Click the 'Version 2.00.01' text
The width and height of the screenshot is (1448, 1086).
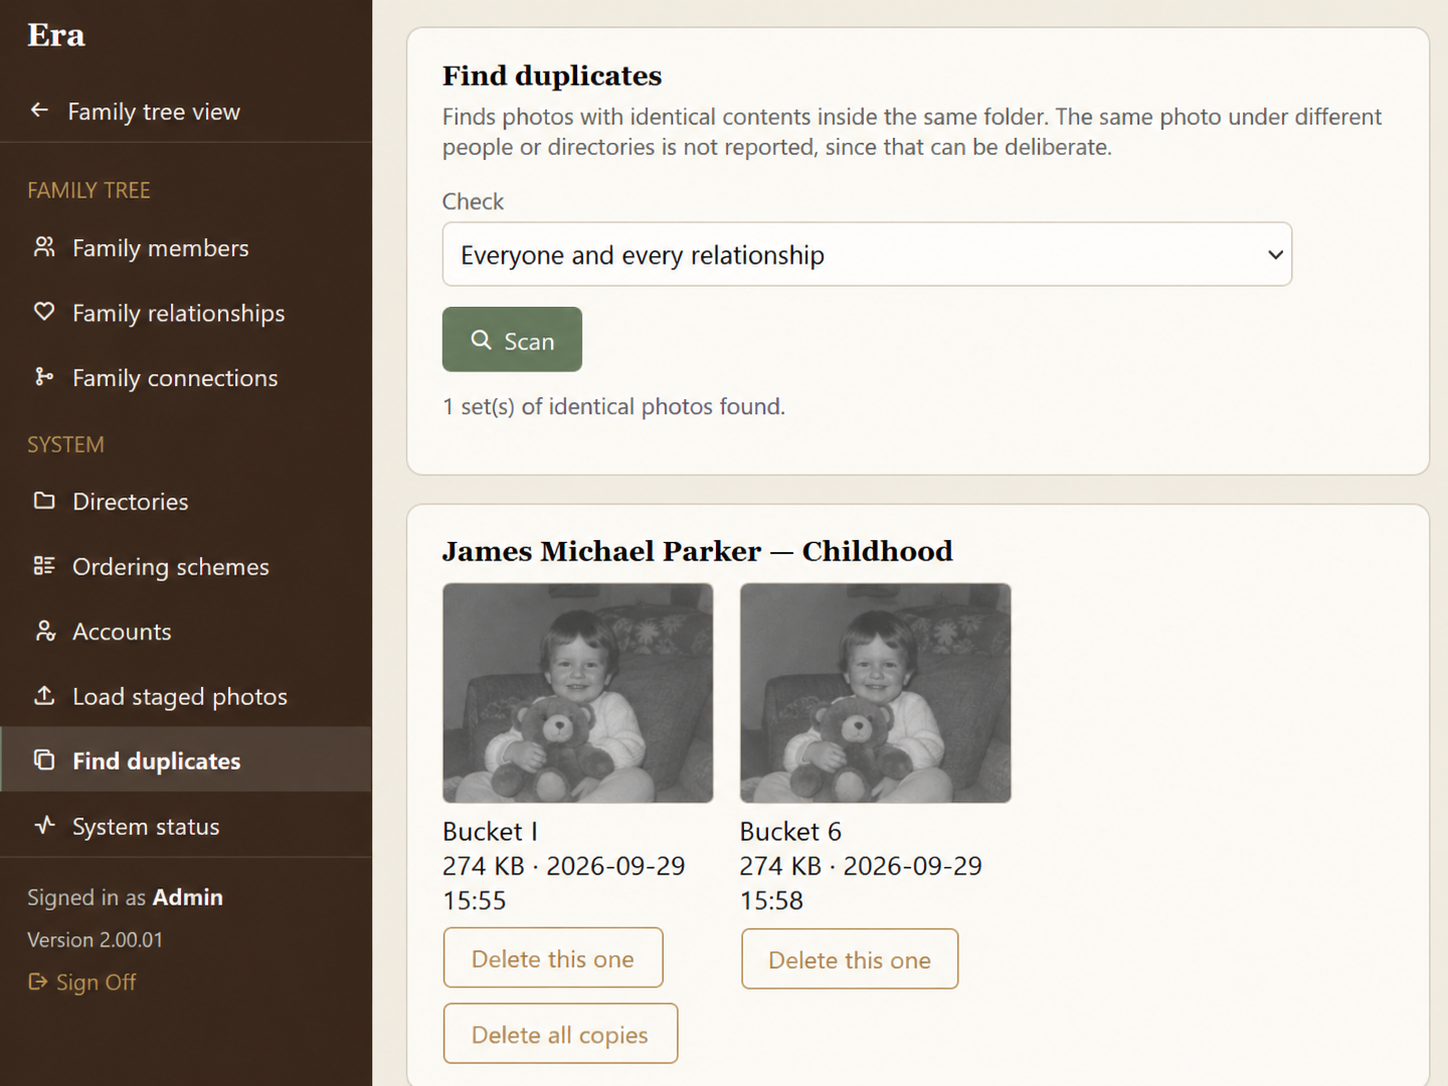click(95, 939)
